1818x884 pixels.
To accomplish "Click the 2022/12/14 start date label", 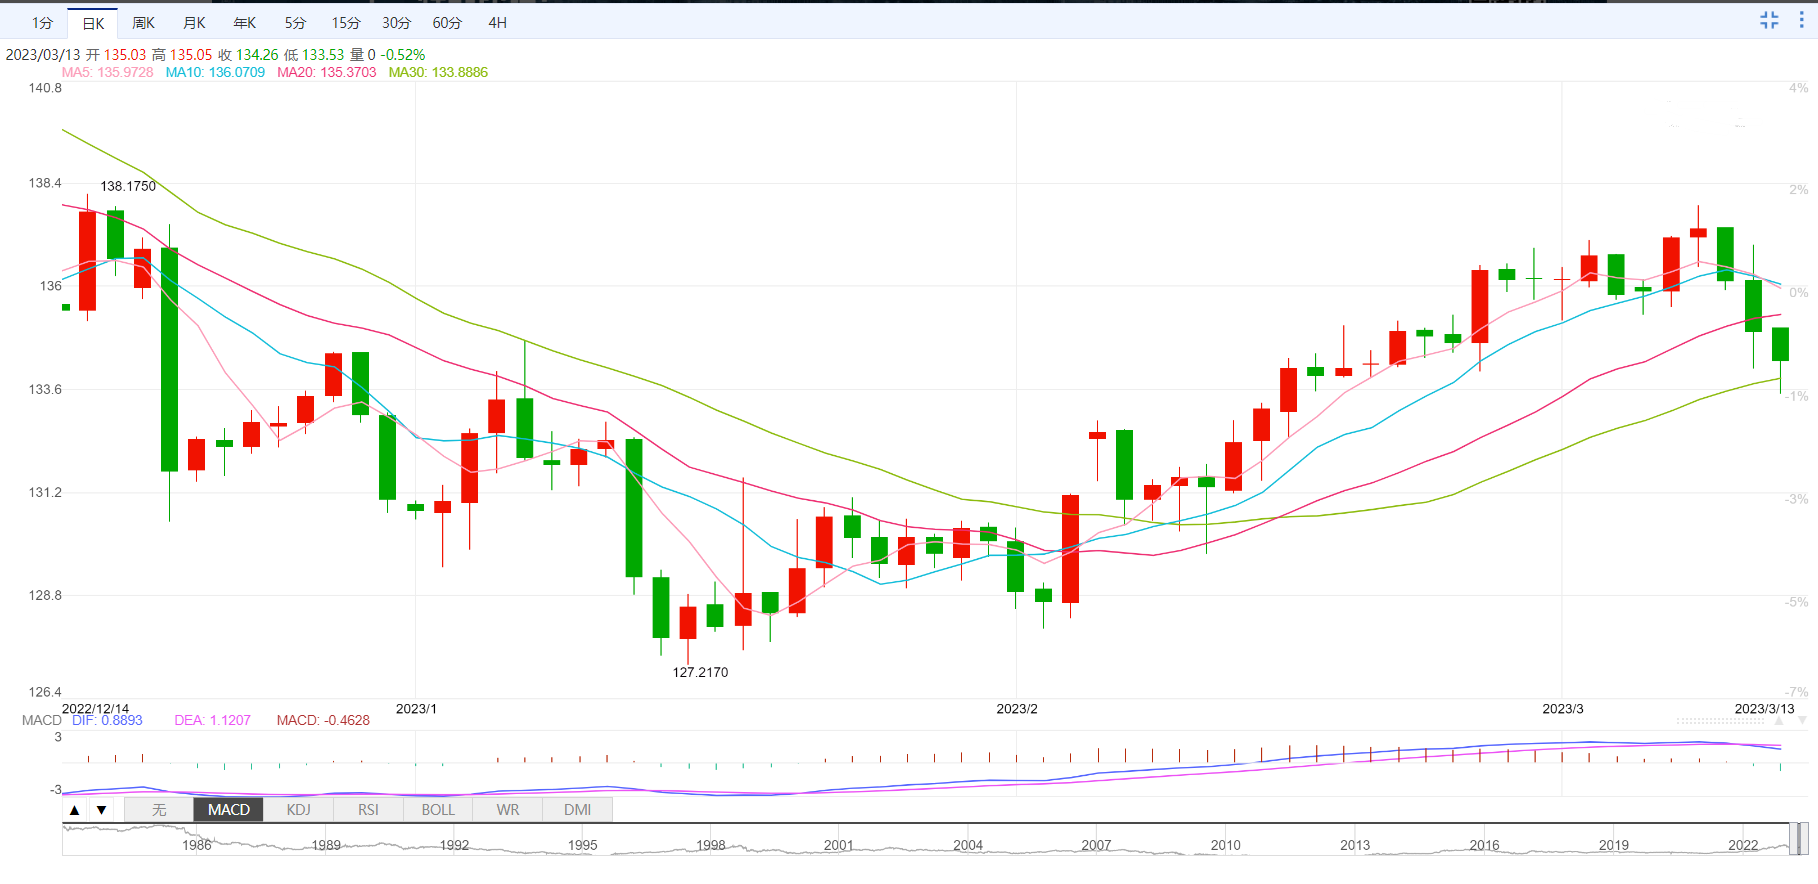I will point(95,708).
